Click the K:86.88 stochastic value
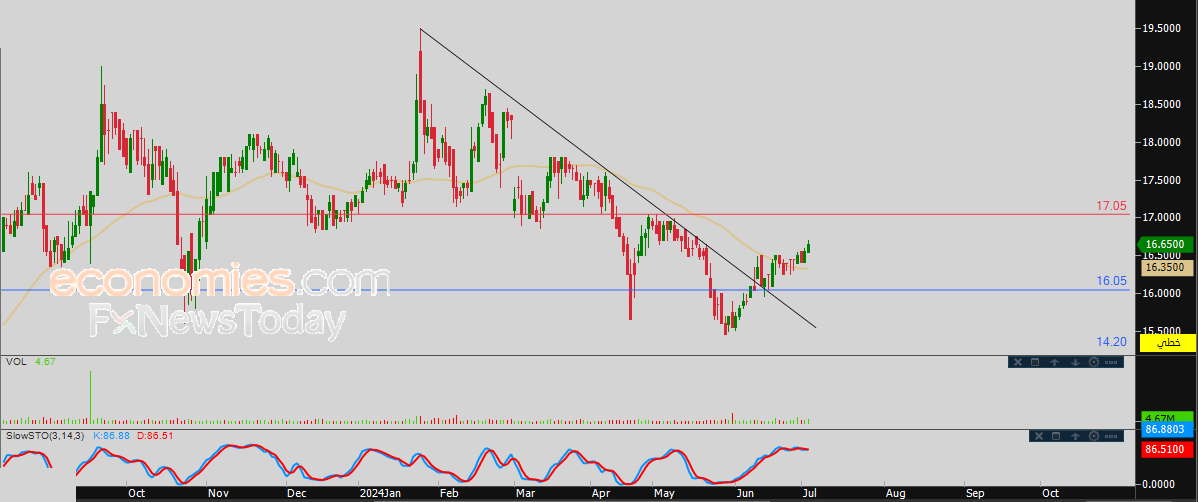The width and height of the screenshot is (1198, 502). tap(113, 436)
